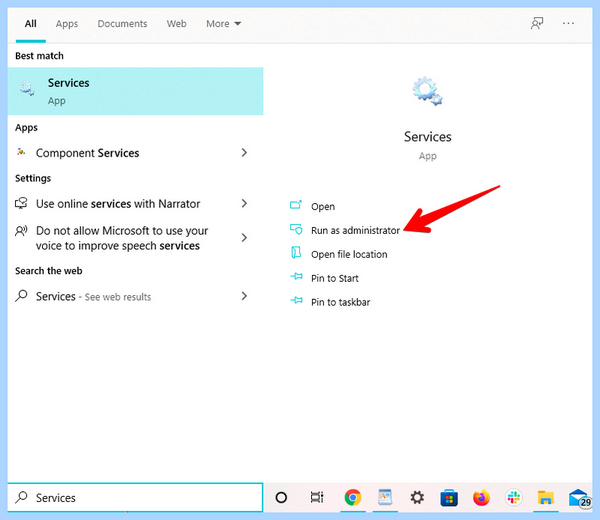Open the three-dot options menu
Image resolution: width=600 pixels, height=520 pixels.
pyautogui.click(x=568, y=23)
